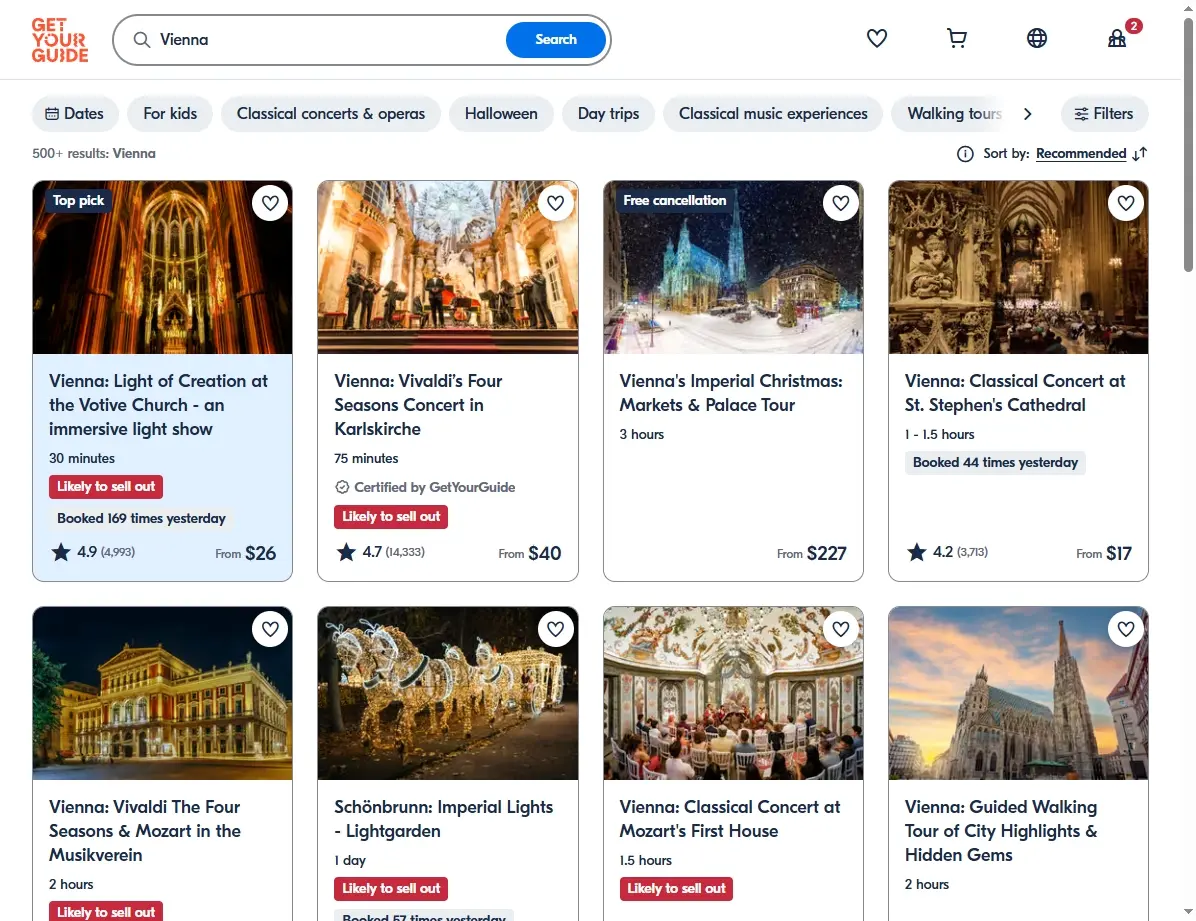Select the For kids filter chip

(x=170, y=114)
